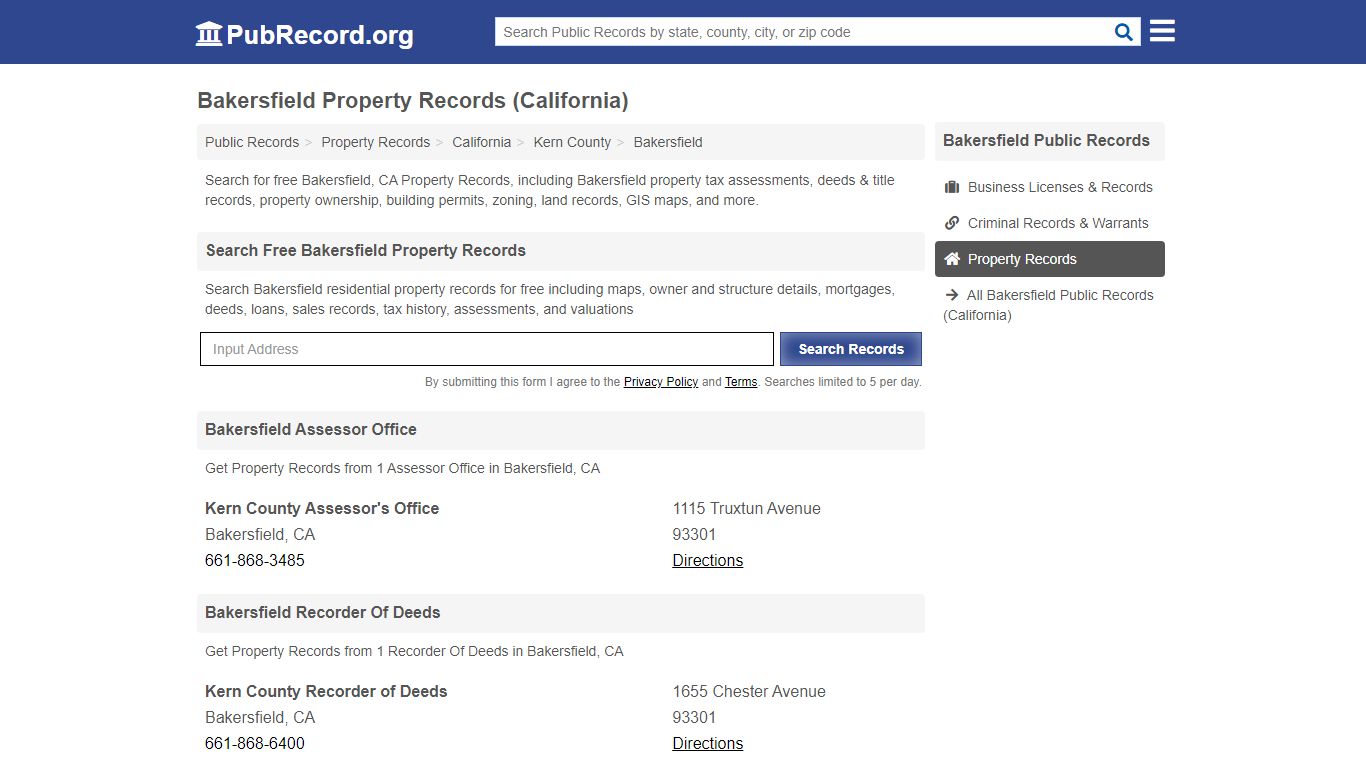Click the 1655 Chester Avenue address
Image resolution: width=1366 pixels, height=768 pixels.
[x=749, y=691]
